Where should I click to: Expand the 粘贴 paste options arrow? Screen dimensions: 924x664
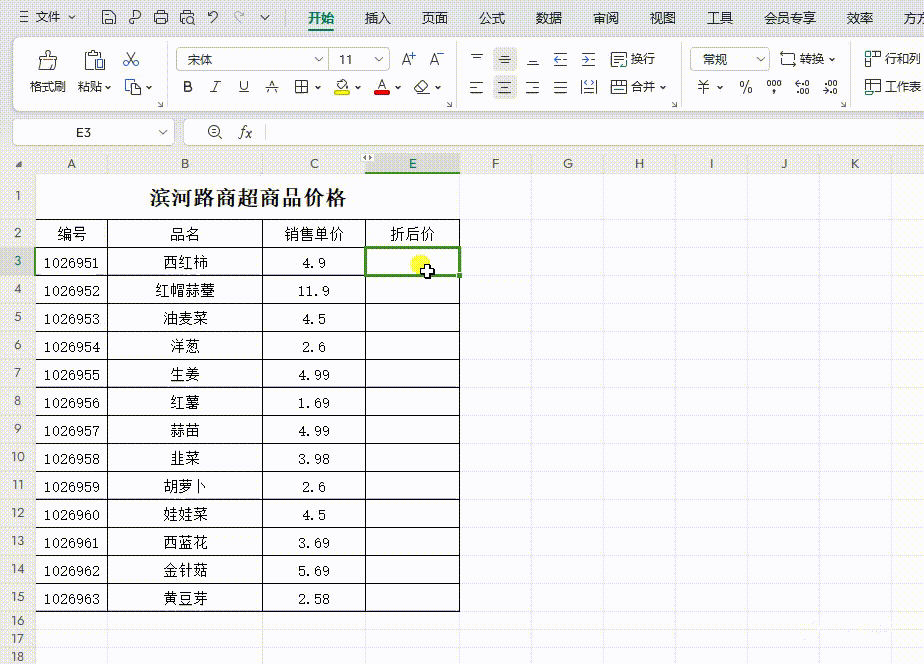108,88
